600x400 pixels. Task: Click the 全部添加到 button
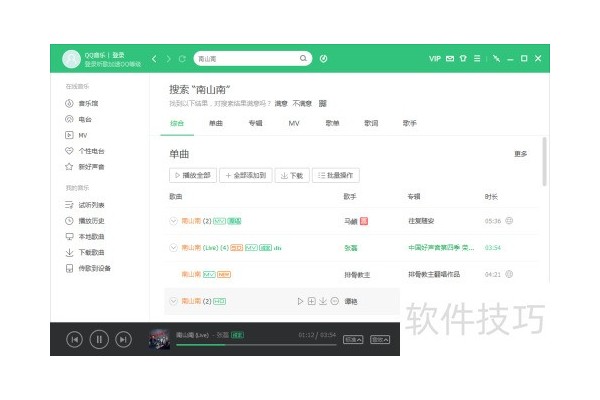click(x=246, y=175)
